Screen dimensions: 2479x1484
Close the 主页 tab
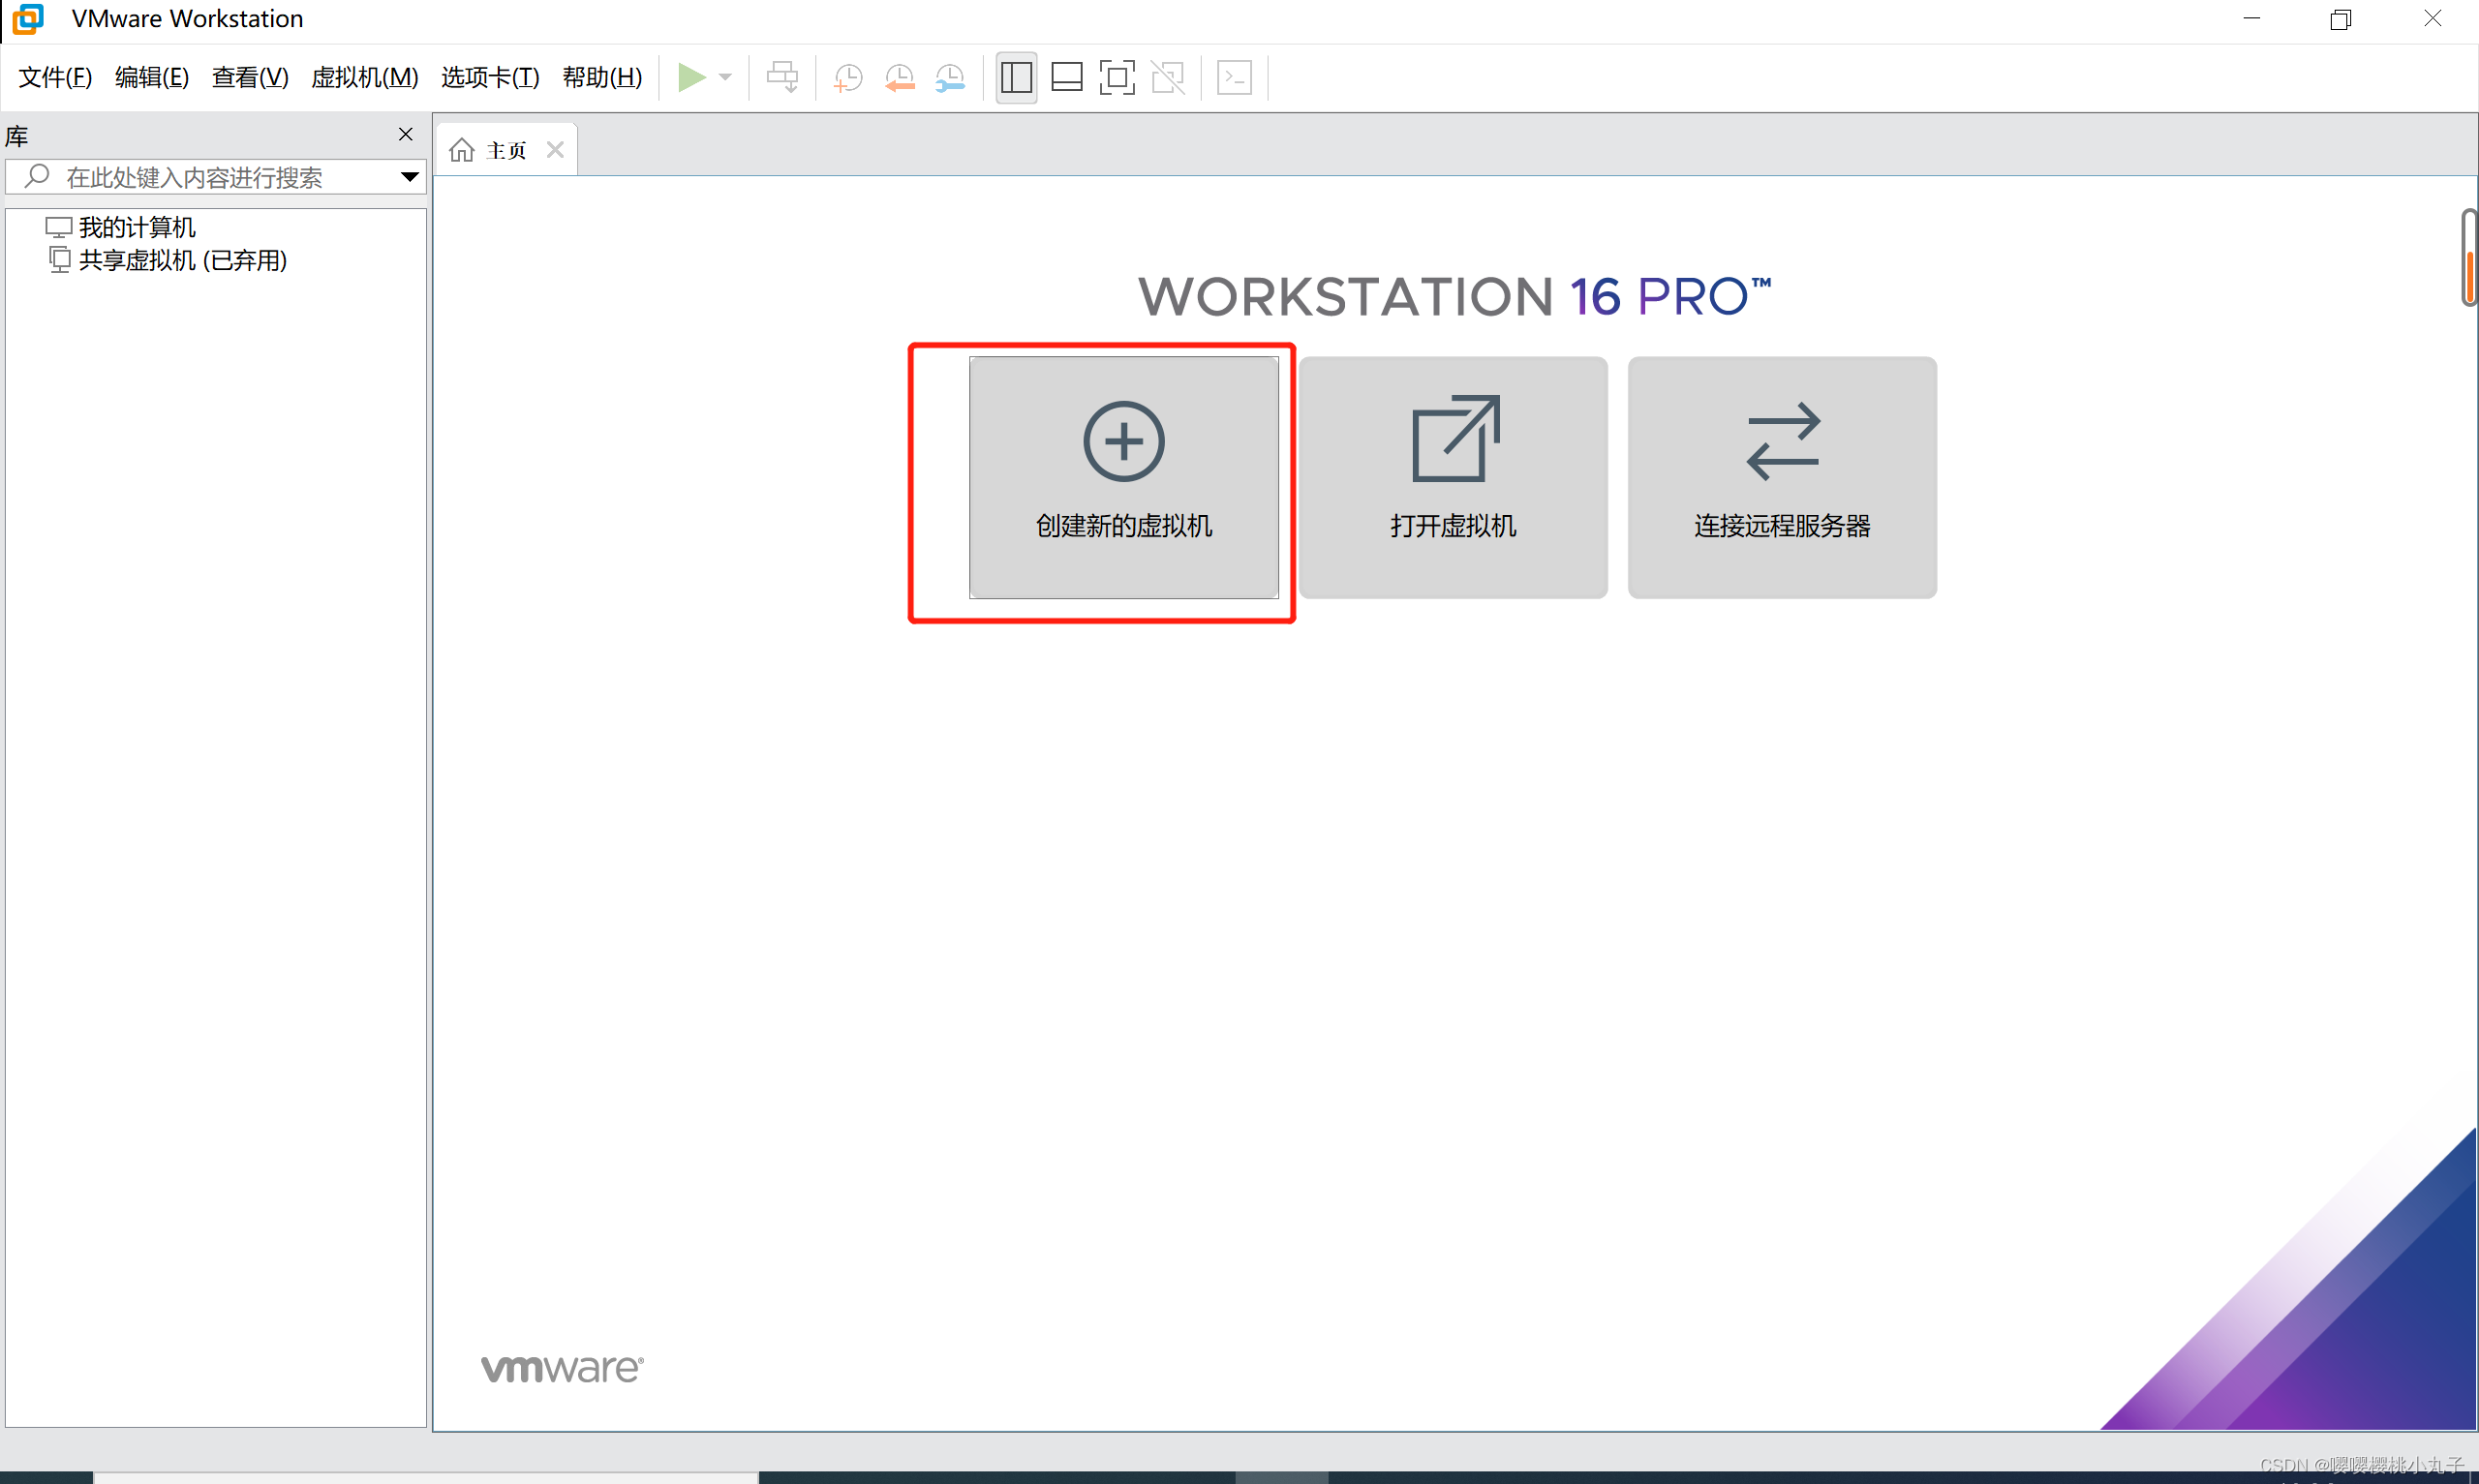555,150
